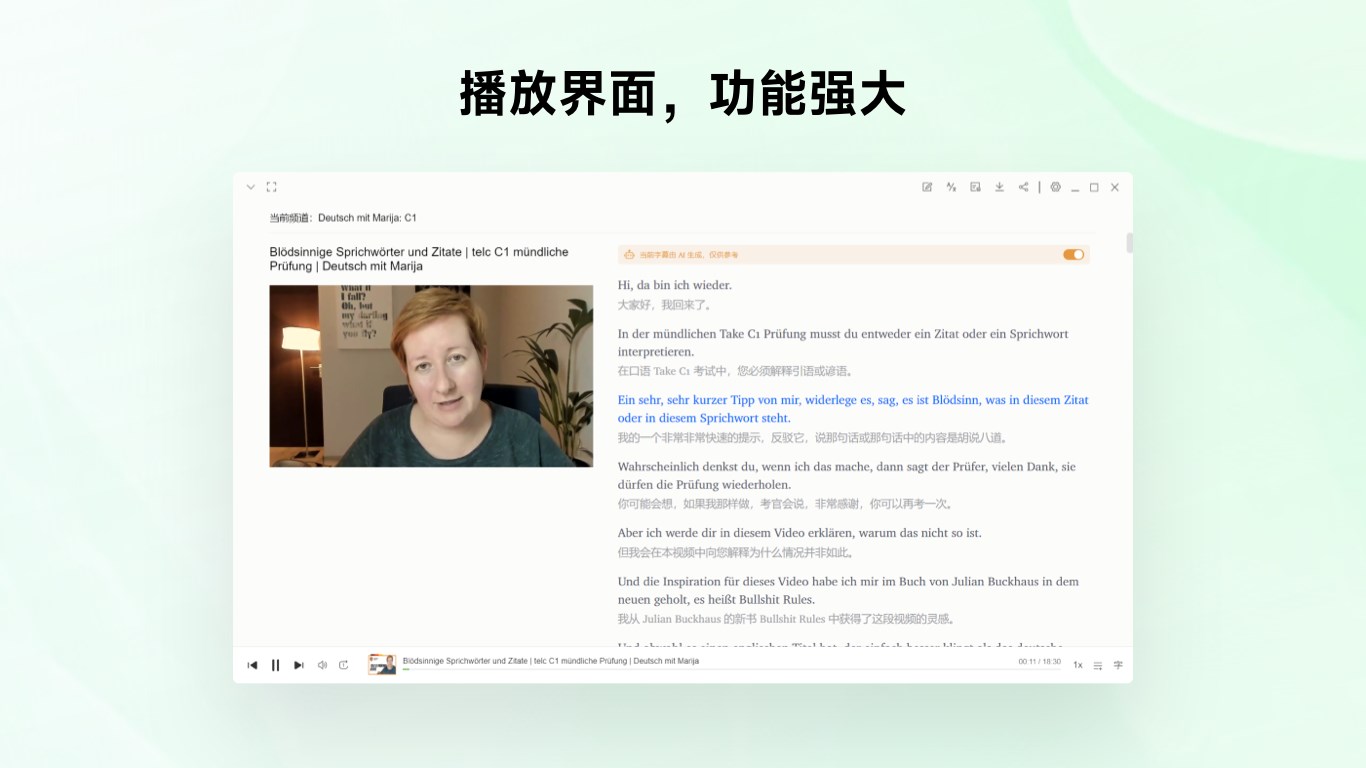Open the 1x playback speed selector

[x=1078, y=665]
